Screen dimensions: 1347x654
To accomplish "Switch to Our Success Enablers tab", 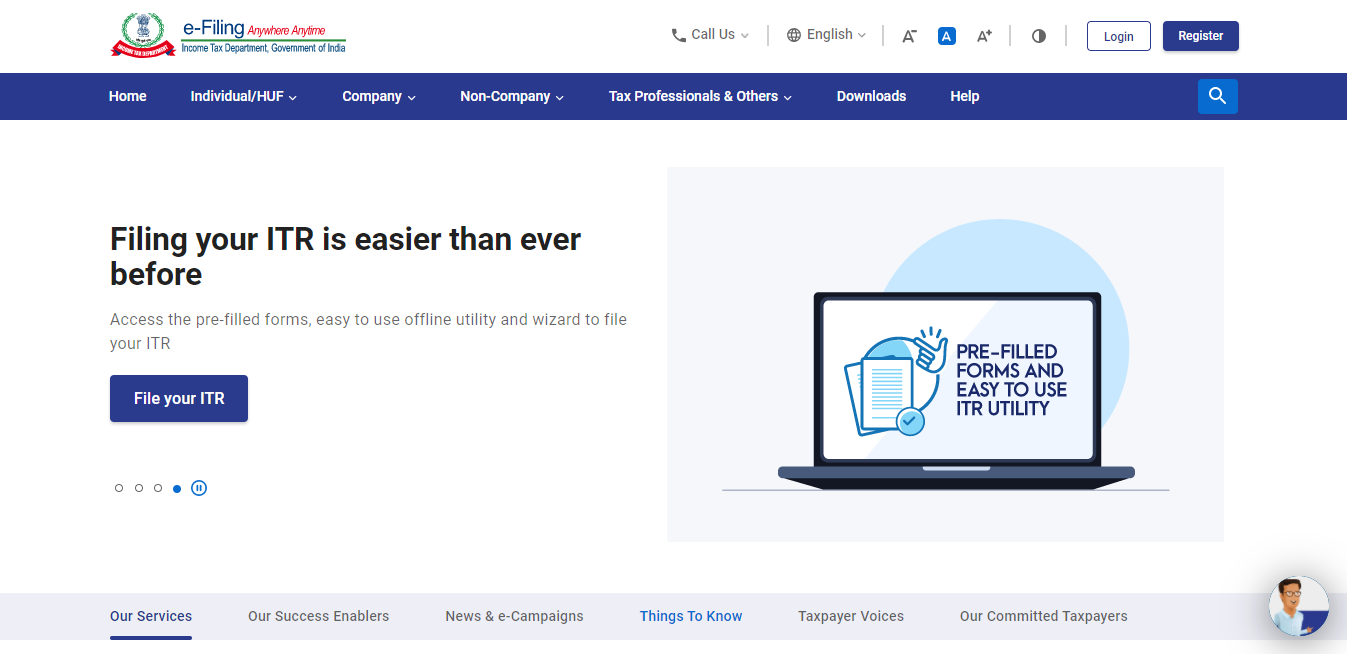I will [x=319, y=616].
